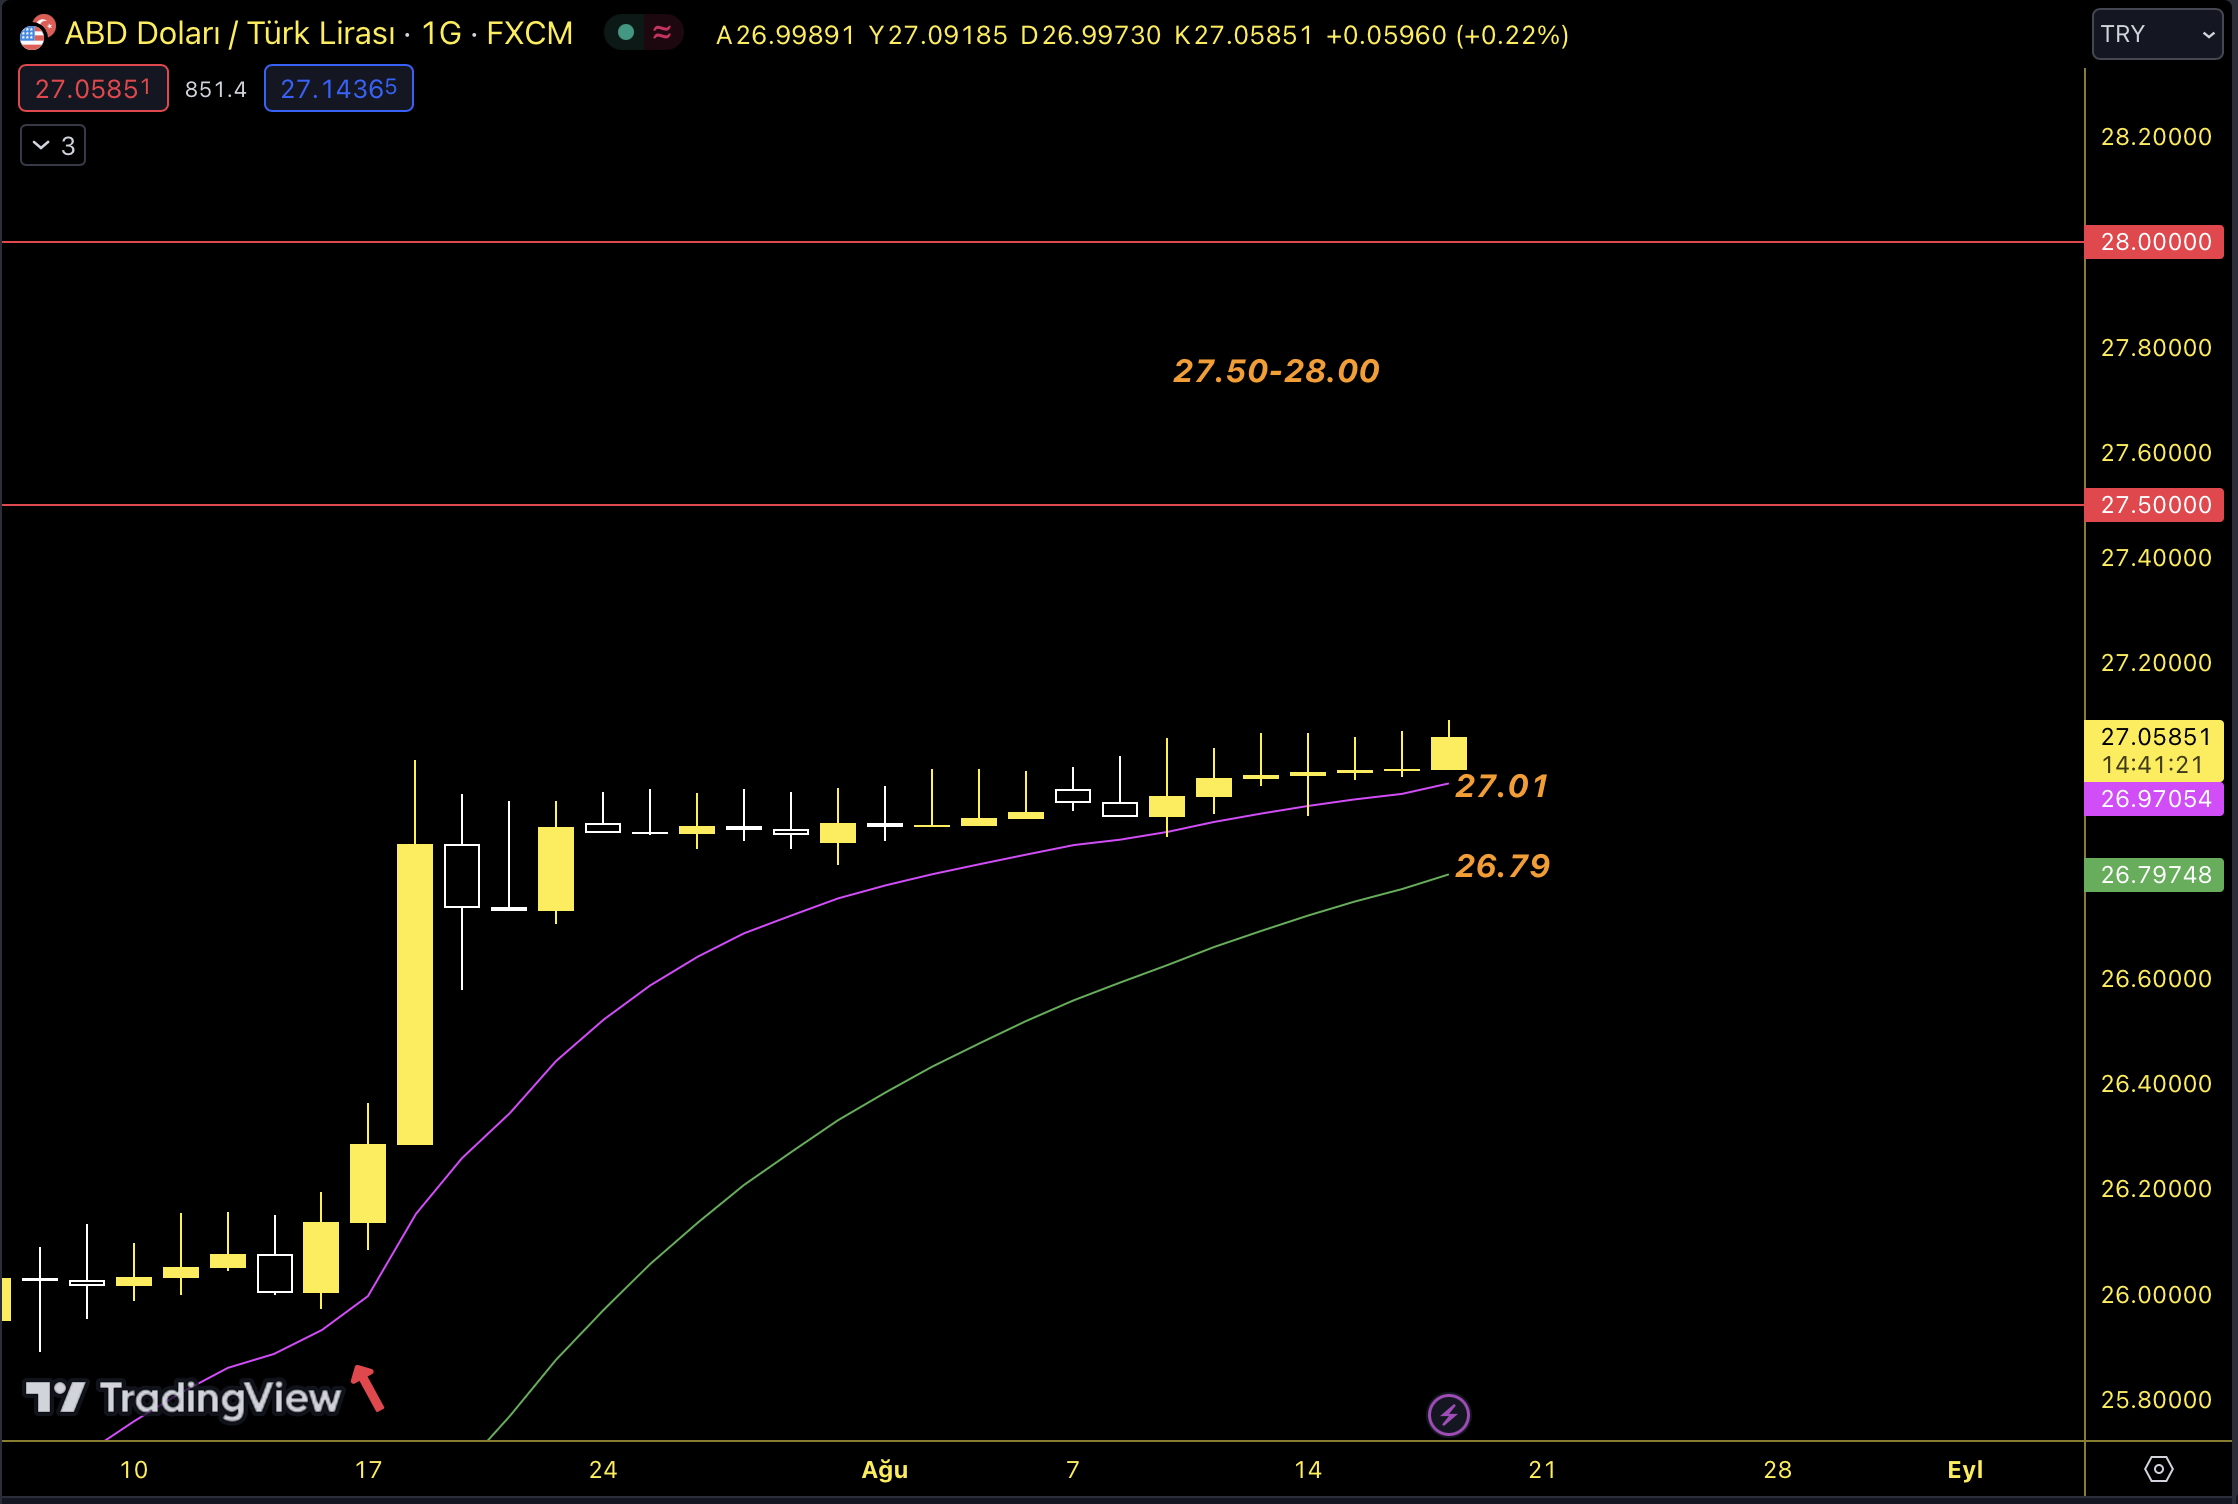This screenshot has height=1504, width=2238.
Task: Select the orange 27.50-28.00 text annotation
Action: point(1276,371)
